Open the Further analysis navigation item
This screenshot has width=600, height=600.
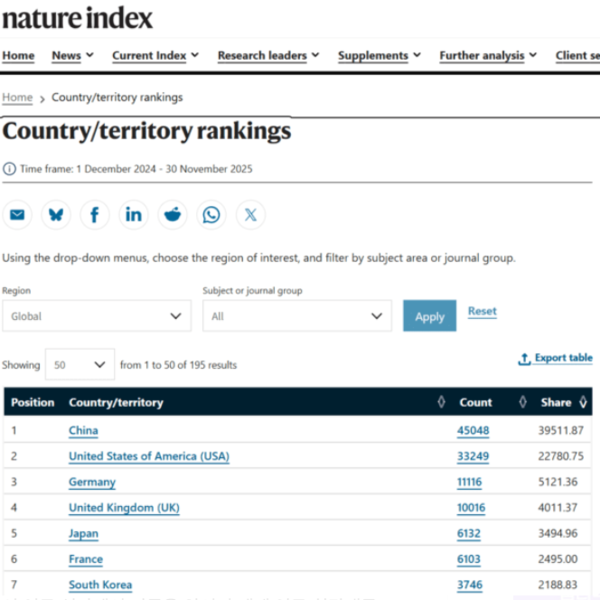coord(482,56)
